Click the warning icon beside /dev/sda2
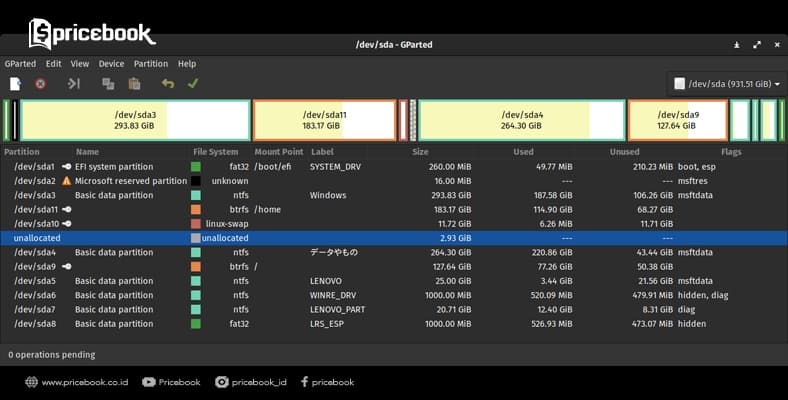 [66, 181]
